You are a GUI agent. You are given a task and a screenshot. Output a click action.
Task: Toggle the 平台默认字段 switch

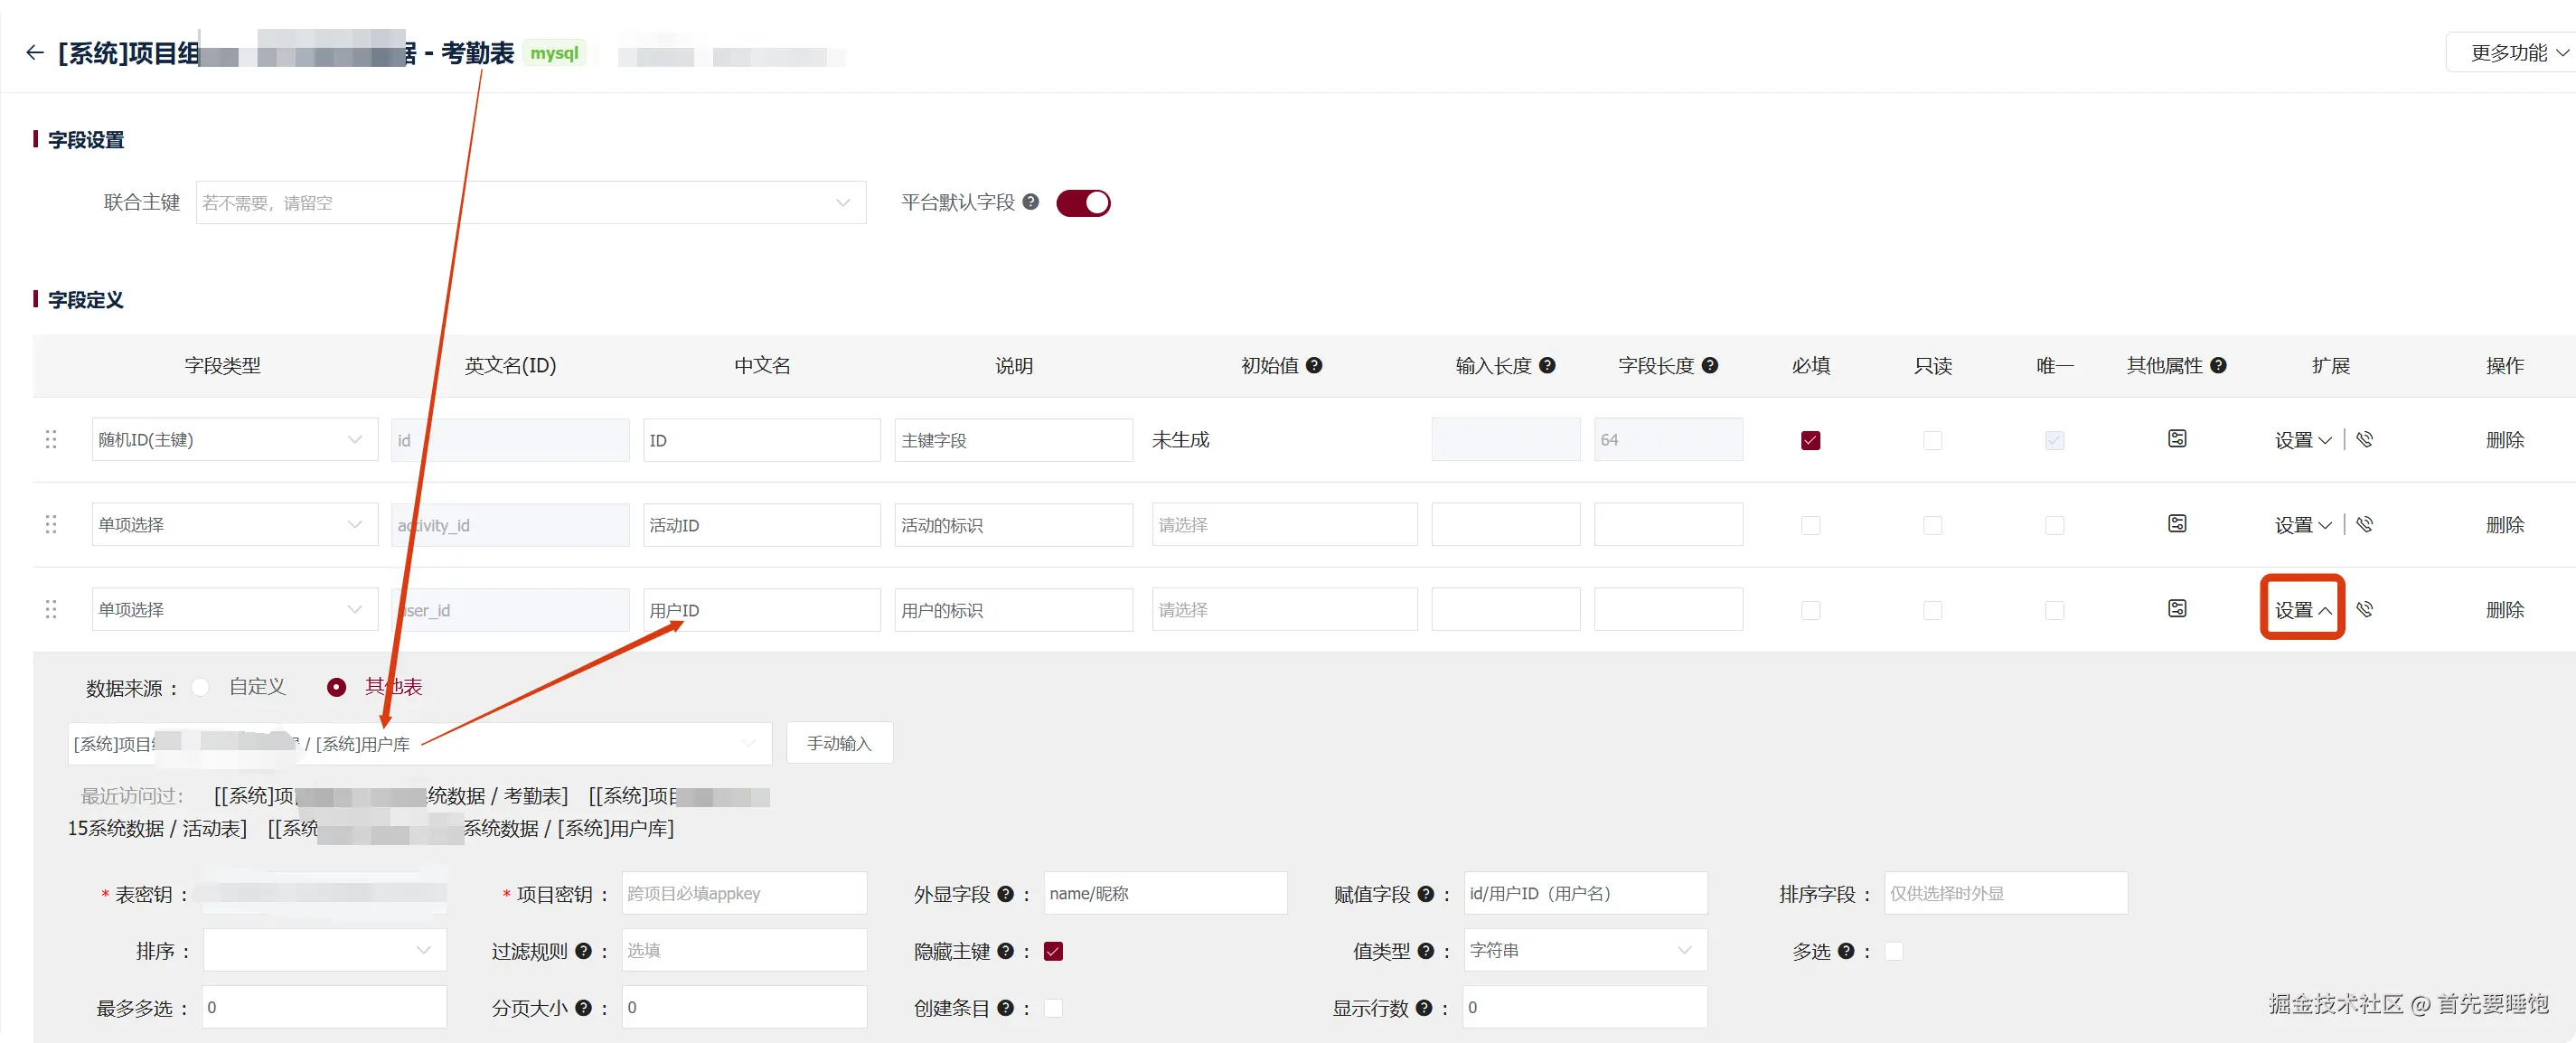click(1083, 203)
